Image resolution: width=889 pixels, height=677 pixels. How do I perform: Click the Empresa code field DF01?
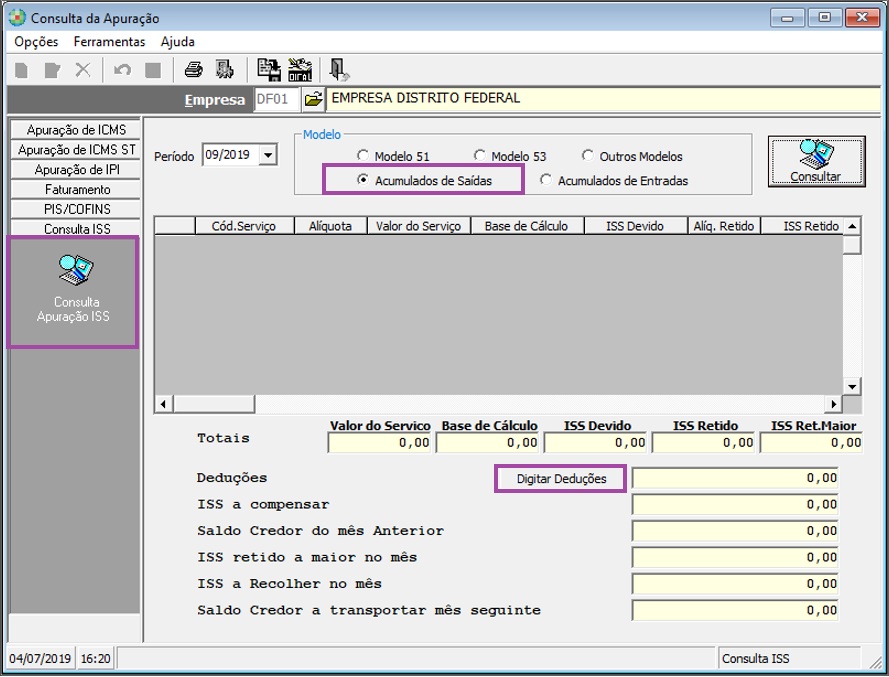pos(276,99)
